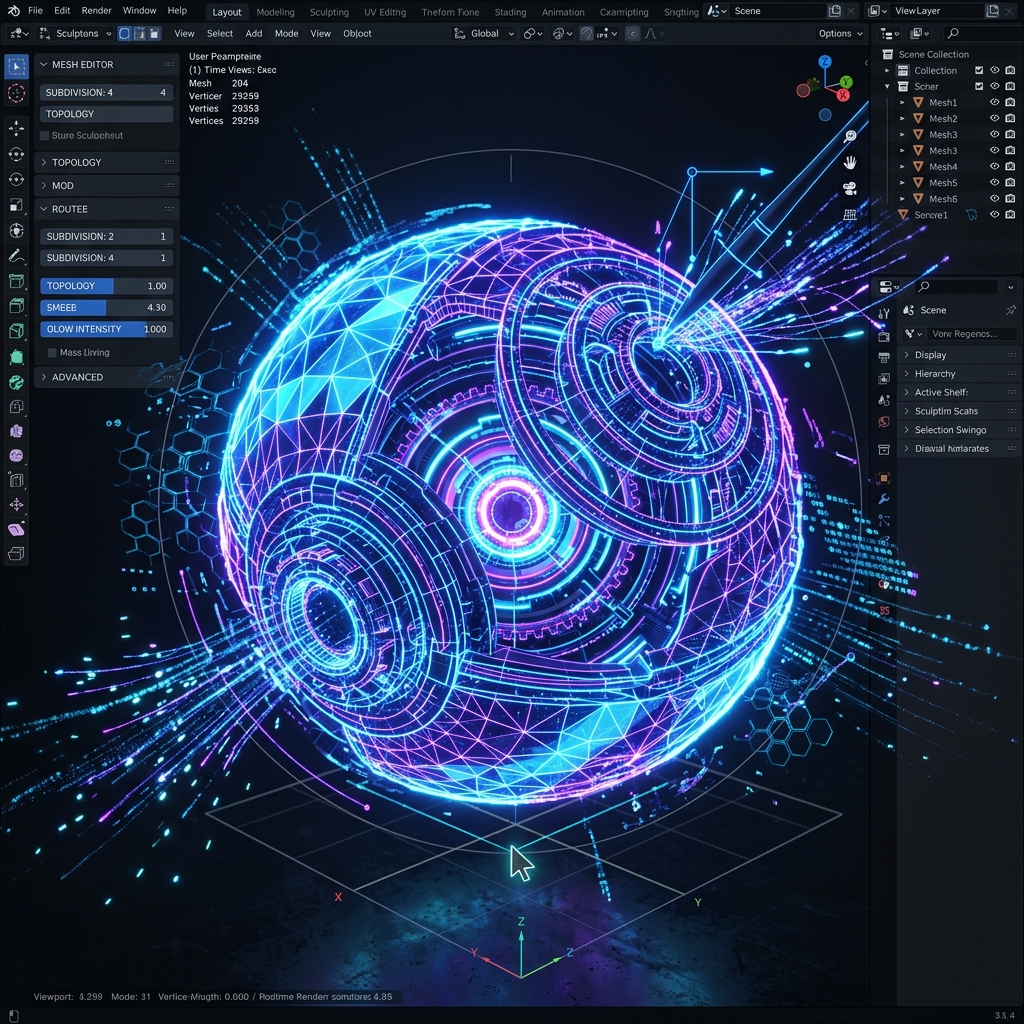
Task: Expand Selection Swingo section
Action: 957,430
